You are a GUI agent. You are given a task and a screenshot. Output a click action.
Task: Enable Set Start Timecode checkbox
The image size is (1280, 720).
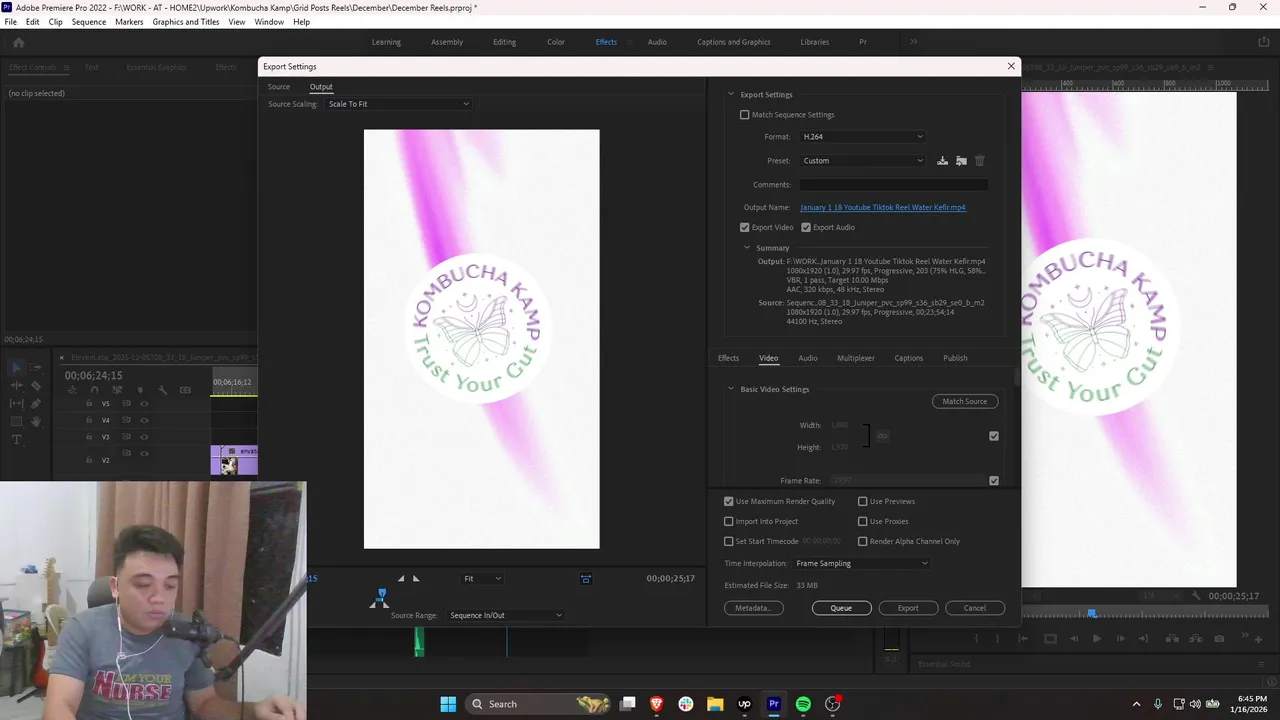(729, 541)
